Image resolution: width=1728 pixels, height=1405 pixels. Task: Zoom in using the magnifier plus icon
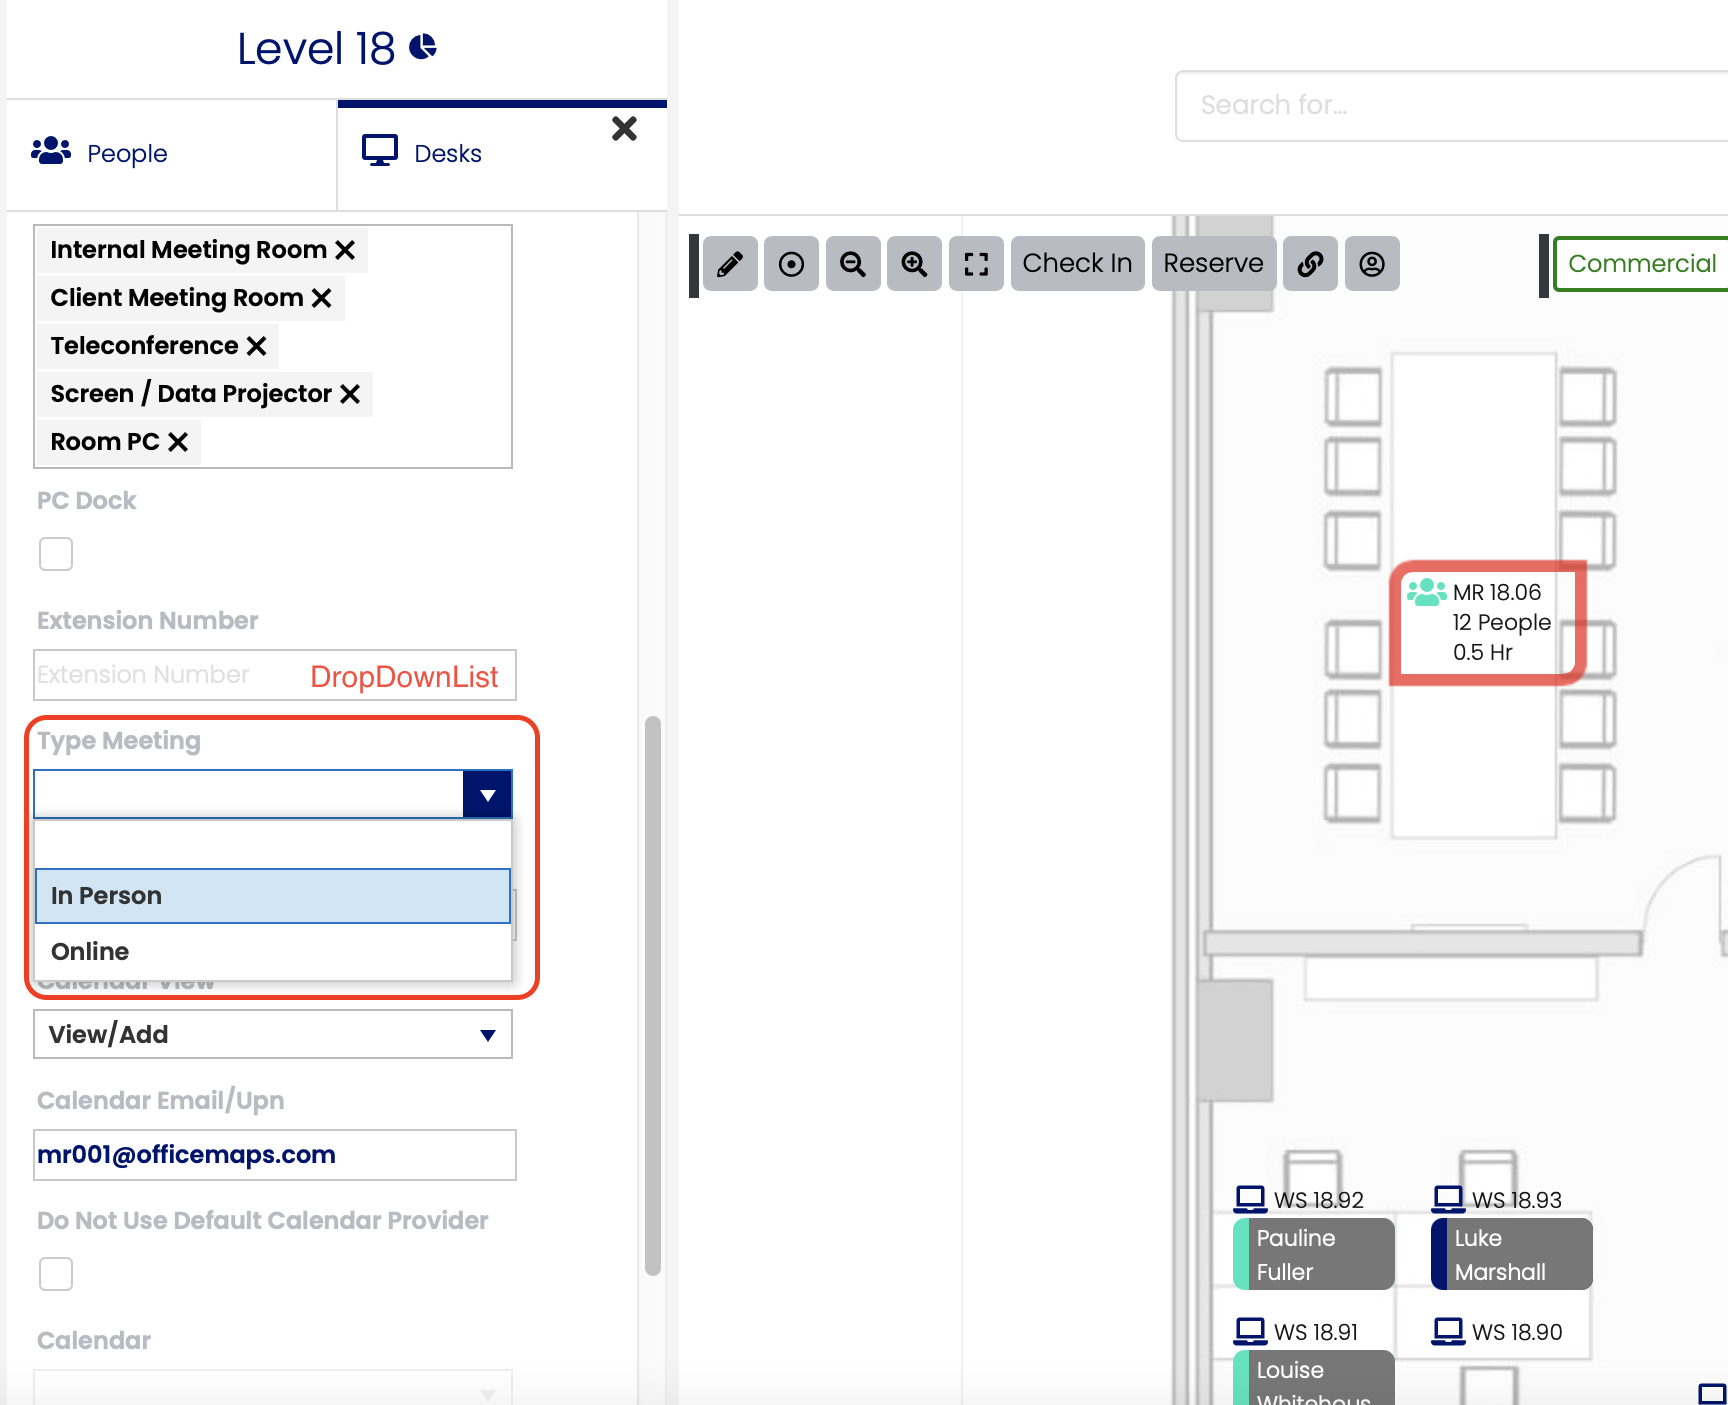click(914, 264)
